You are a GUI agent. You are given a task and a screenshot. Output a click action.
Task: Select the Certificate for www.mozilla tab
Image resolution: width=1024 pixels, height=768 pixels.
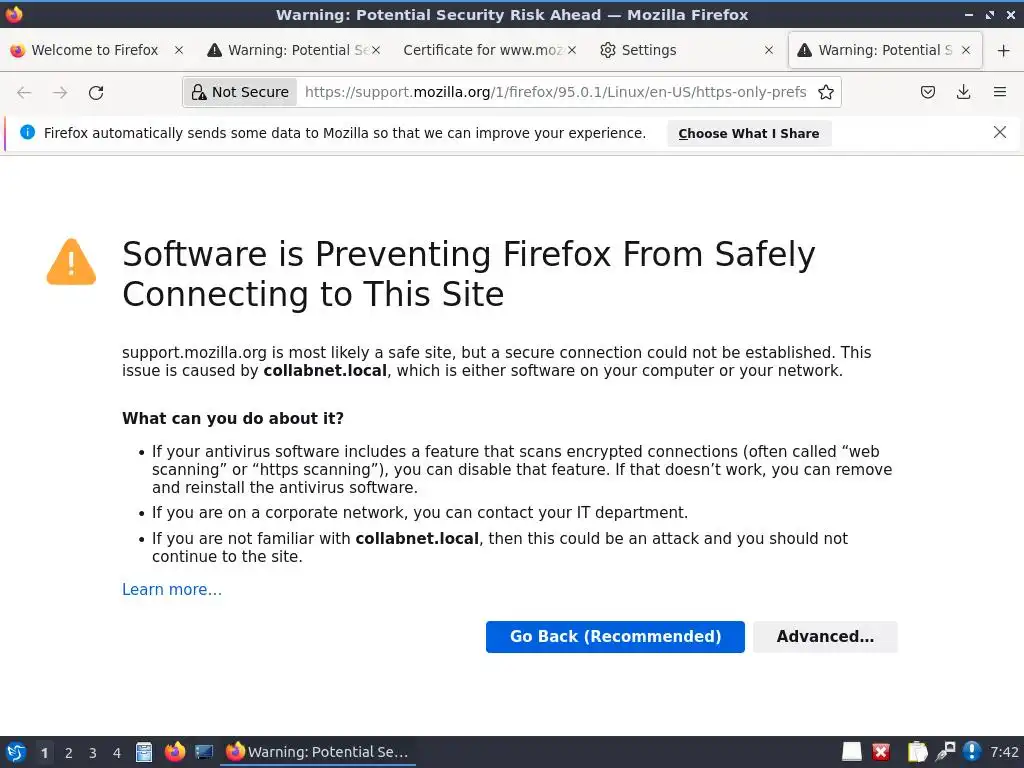point(483,50)
